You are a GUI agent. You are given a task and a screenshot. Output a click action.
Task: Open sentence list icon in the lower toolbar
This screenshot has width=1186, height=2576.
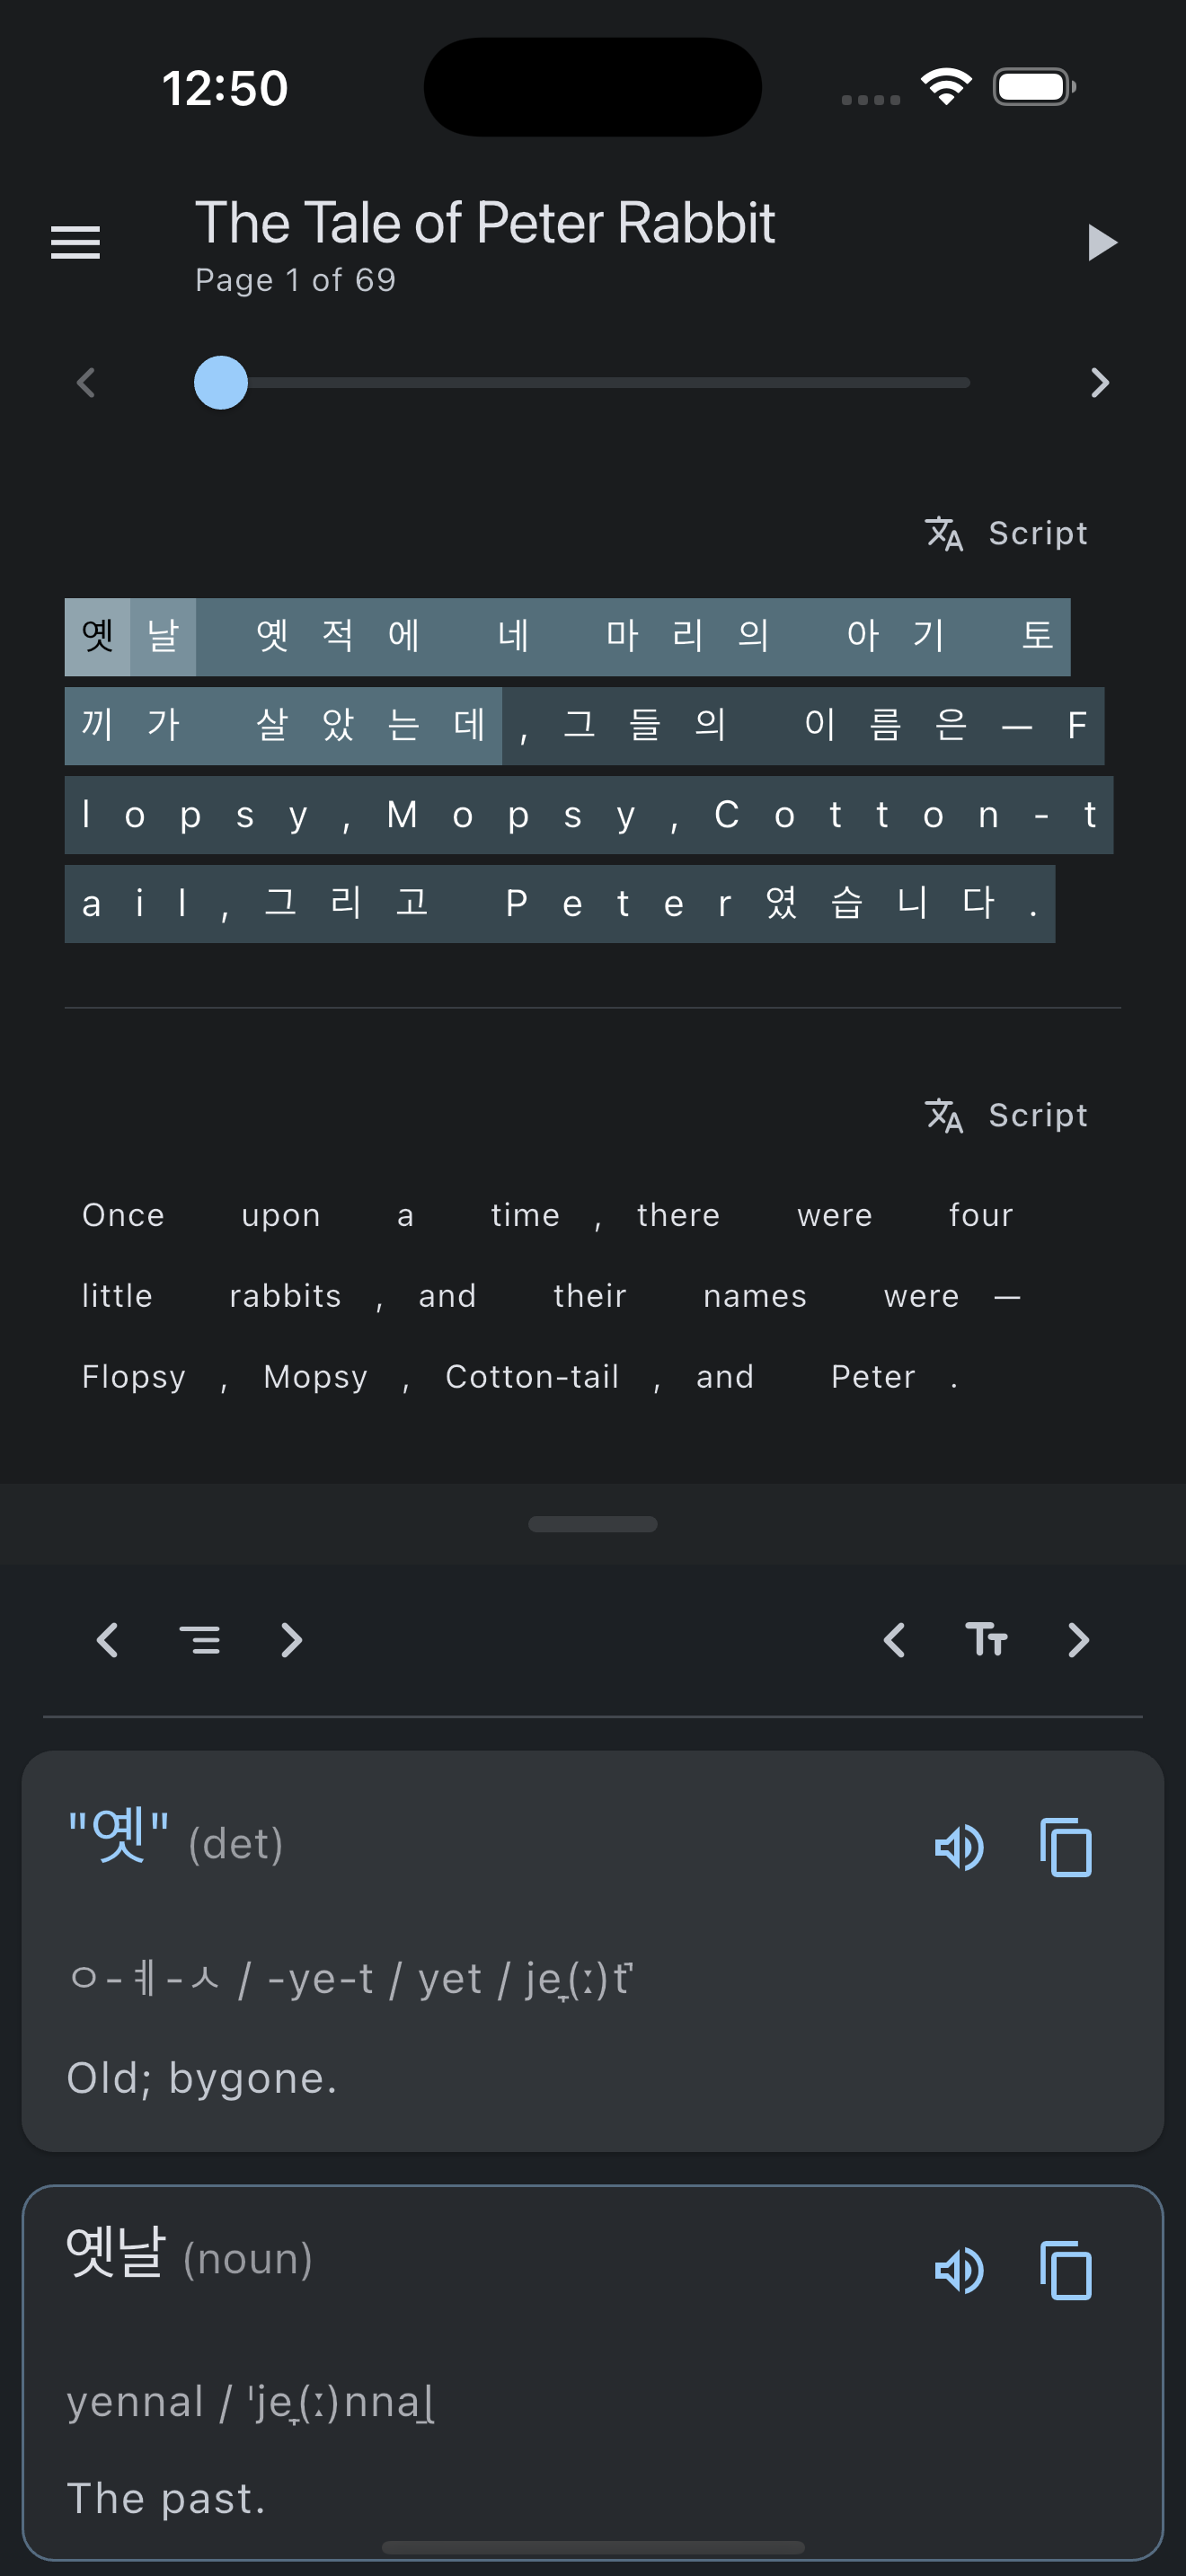coord(200,1640)
